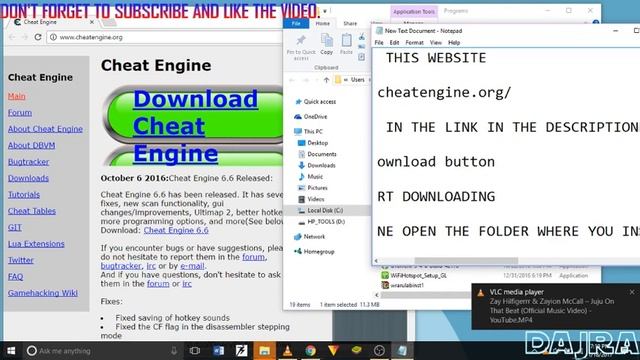Open VLC media player from the taskbar

coord(287,351)
